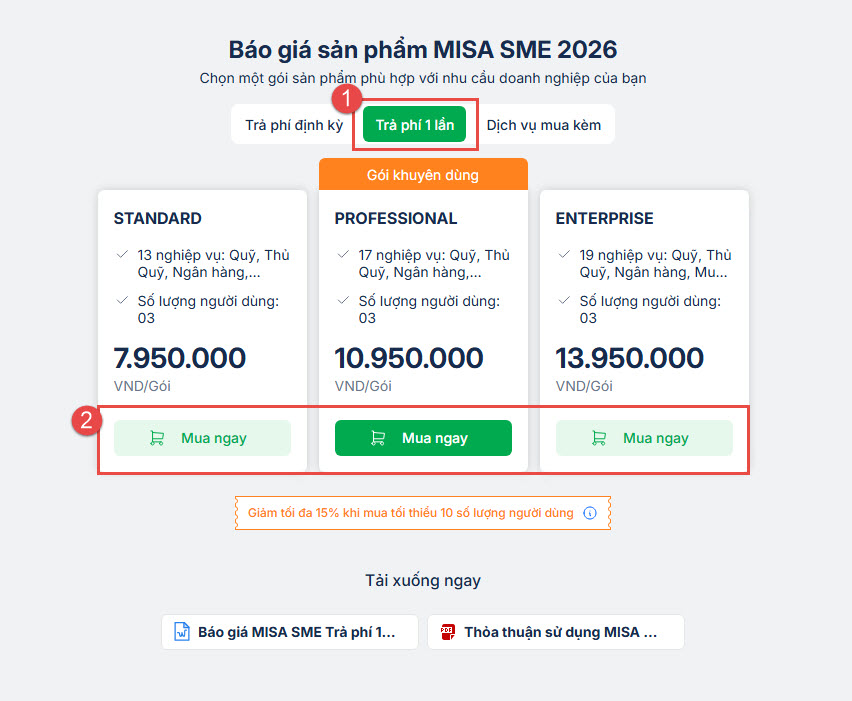852x701 pixels.
Task: Click the PDF icon for Thỏa thuận sử dụng
Action: 447,632
